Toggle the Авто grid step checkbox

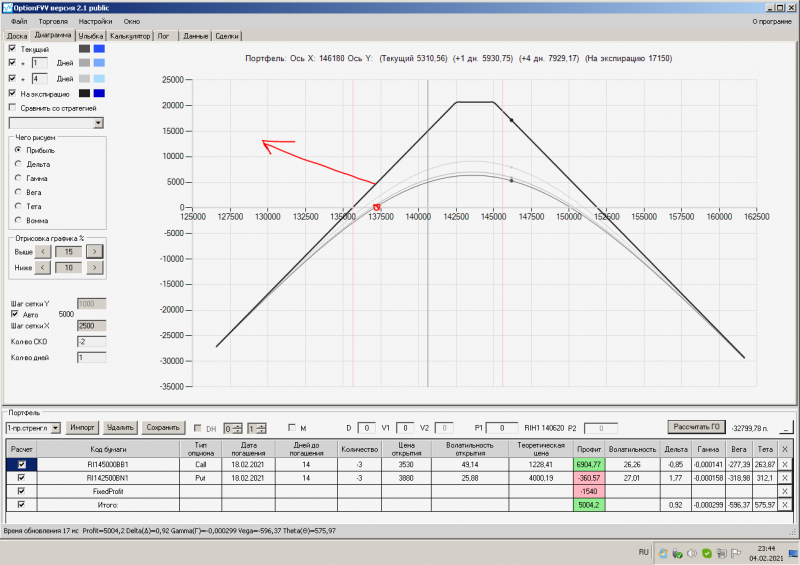point(14,314)
